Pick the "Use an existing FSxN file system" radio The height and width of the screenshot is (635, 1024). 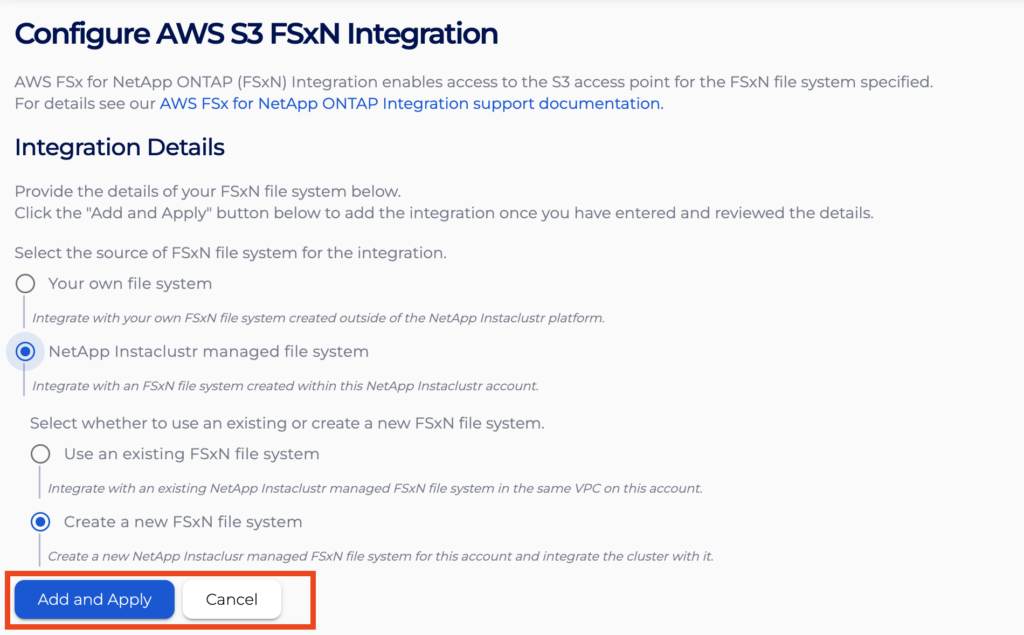[x=41, y=454]
